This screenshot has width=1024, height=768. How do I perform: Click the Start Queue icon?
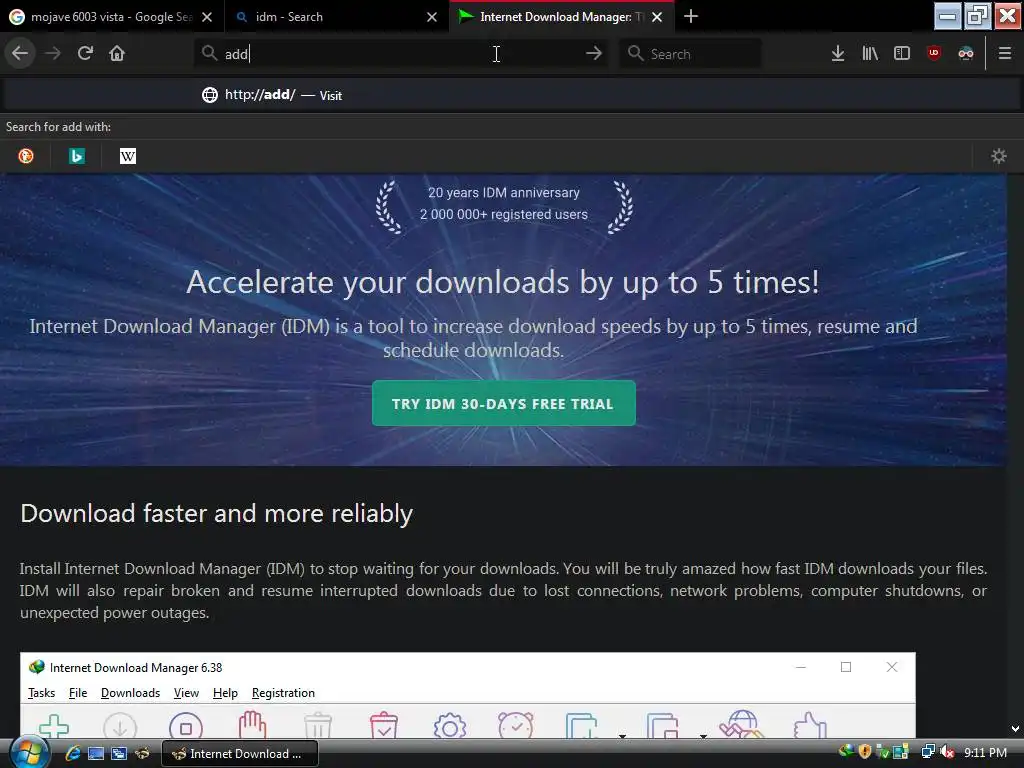pos(581,726)
